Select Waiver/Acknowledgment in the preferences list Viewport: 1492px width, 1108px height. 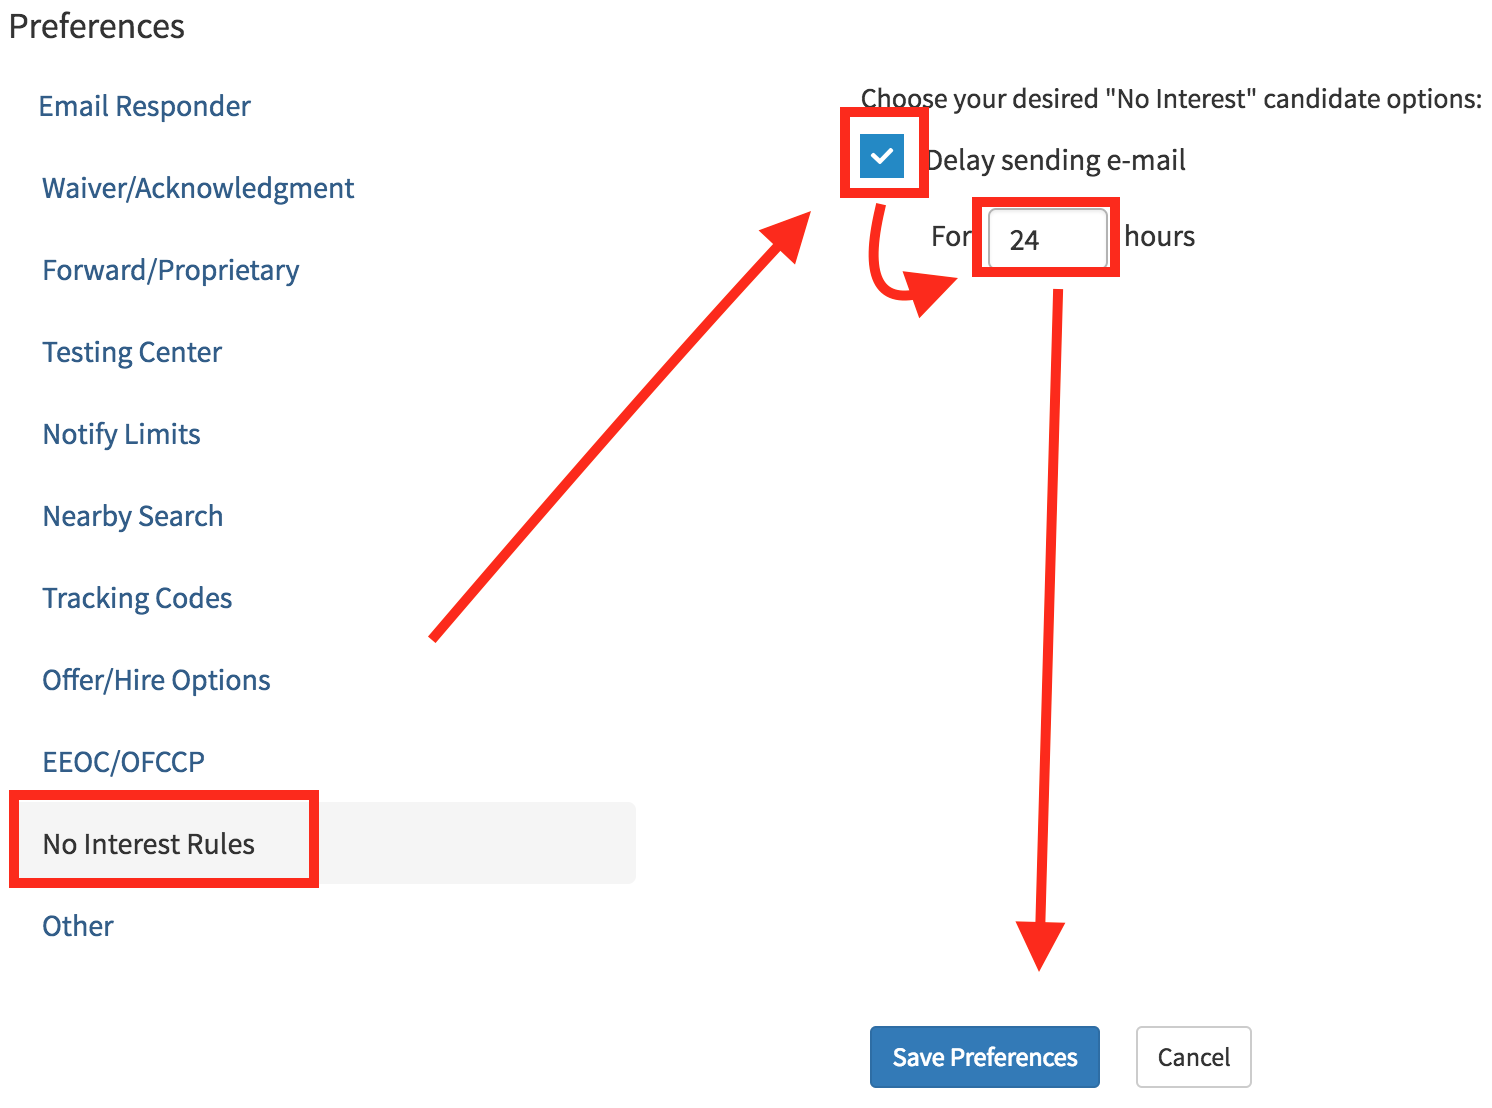[198, 188]
